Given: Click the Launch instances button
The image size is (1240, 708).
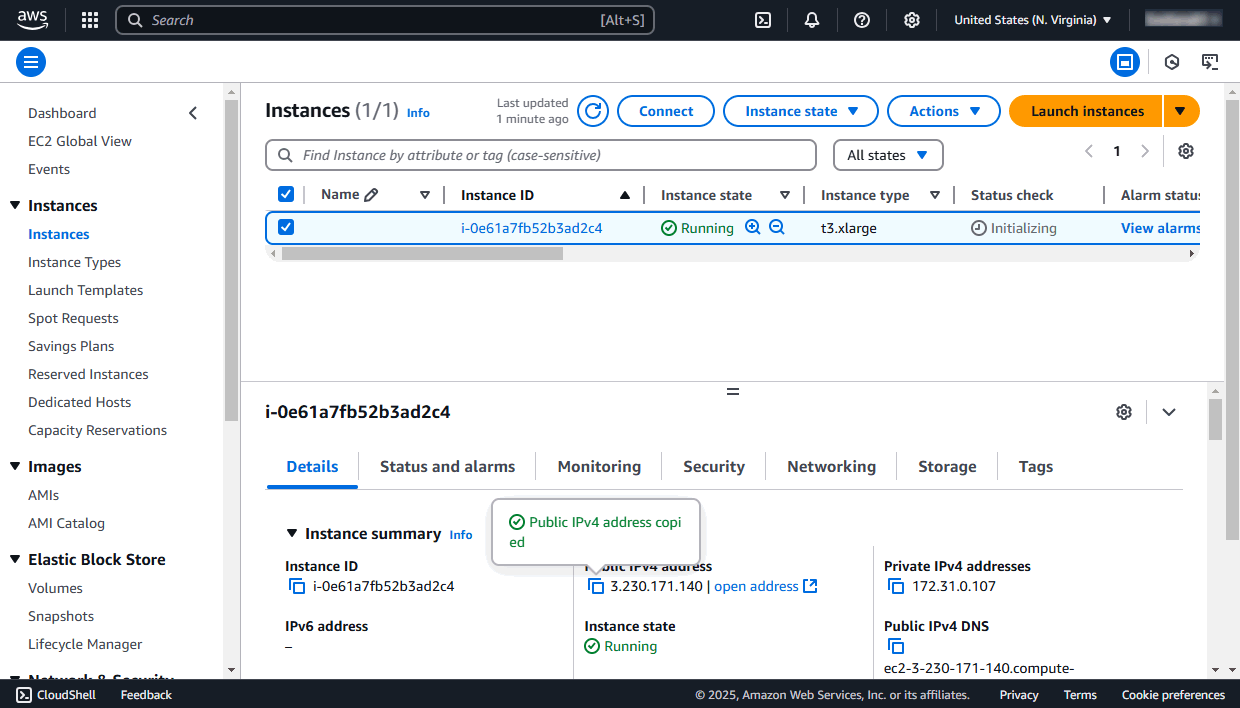Looking at the screenshot, I should (1085, 111).
